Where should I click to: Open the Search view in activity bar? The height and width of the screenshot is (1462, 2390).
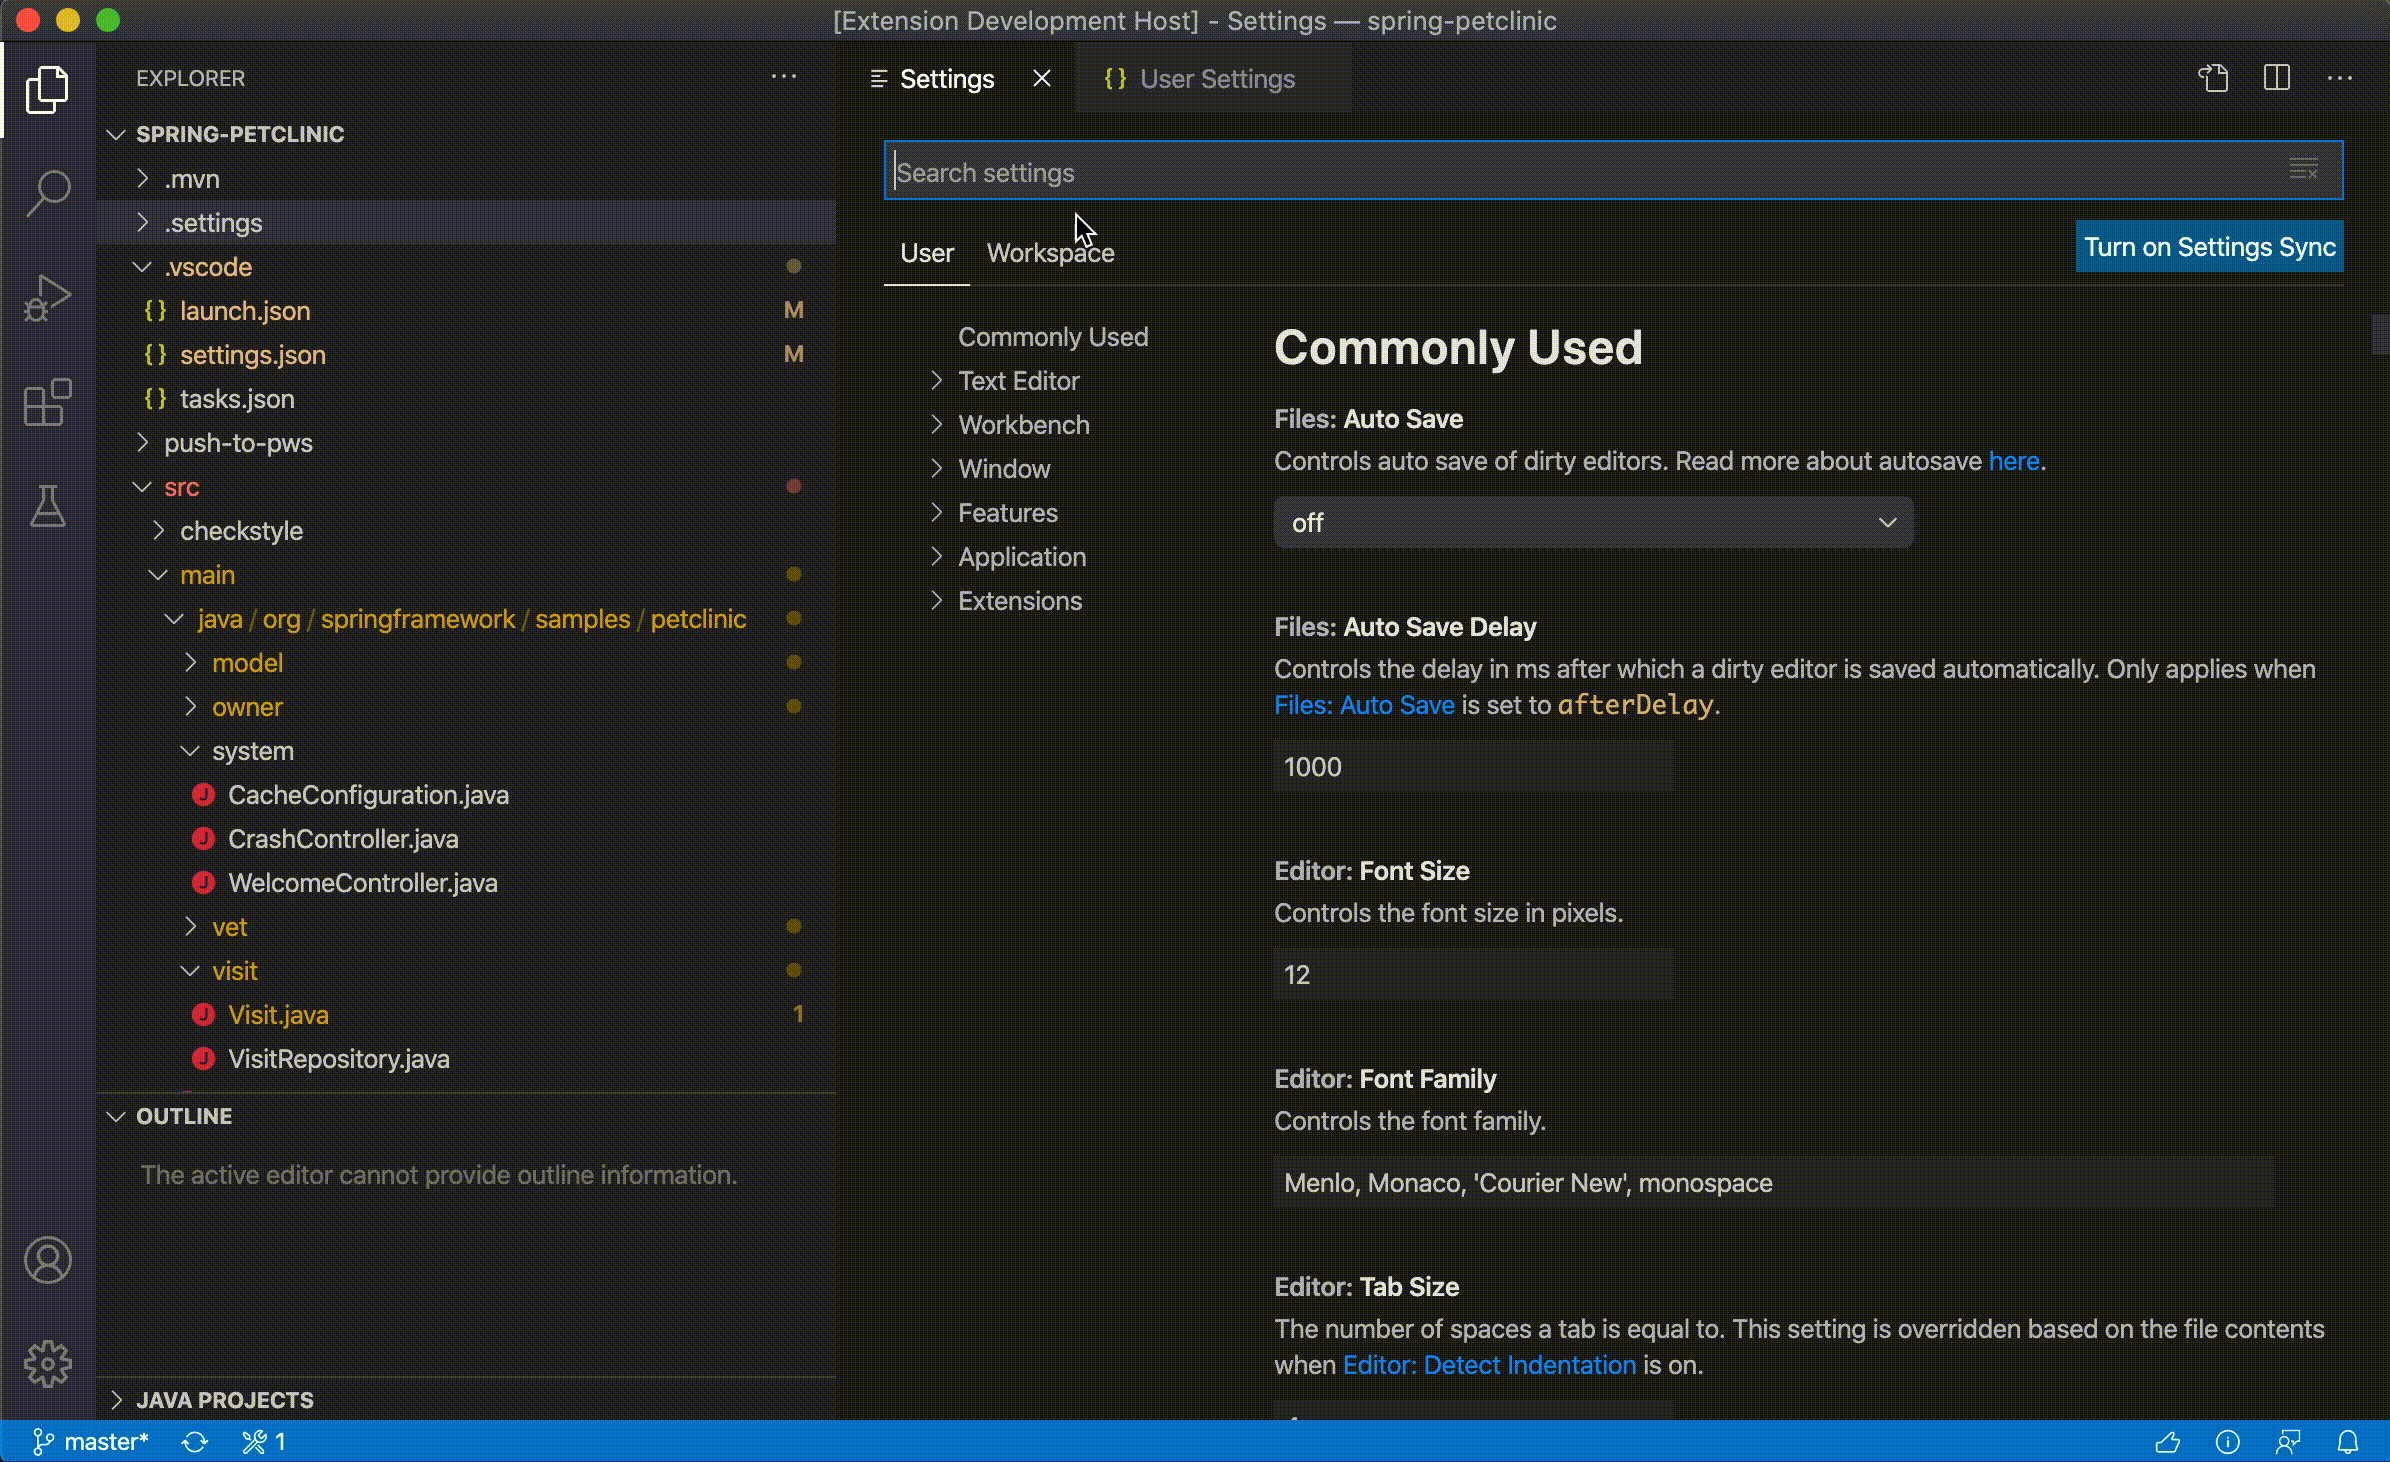[47, 192]
